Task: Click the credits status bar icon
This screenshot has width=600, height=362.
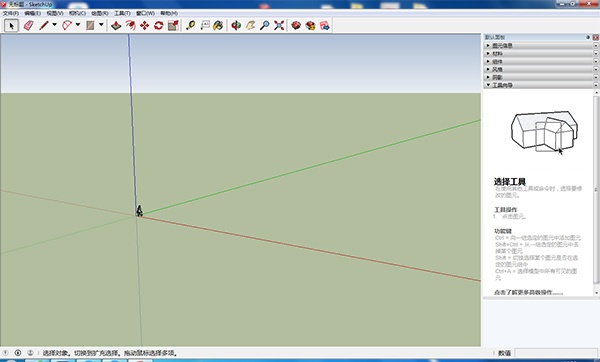Action: (18, 353)
